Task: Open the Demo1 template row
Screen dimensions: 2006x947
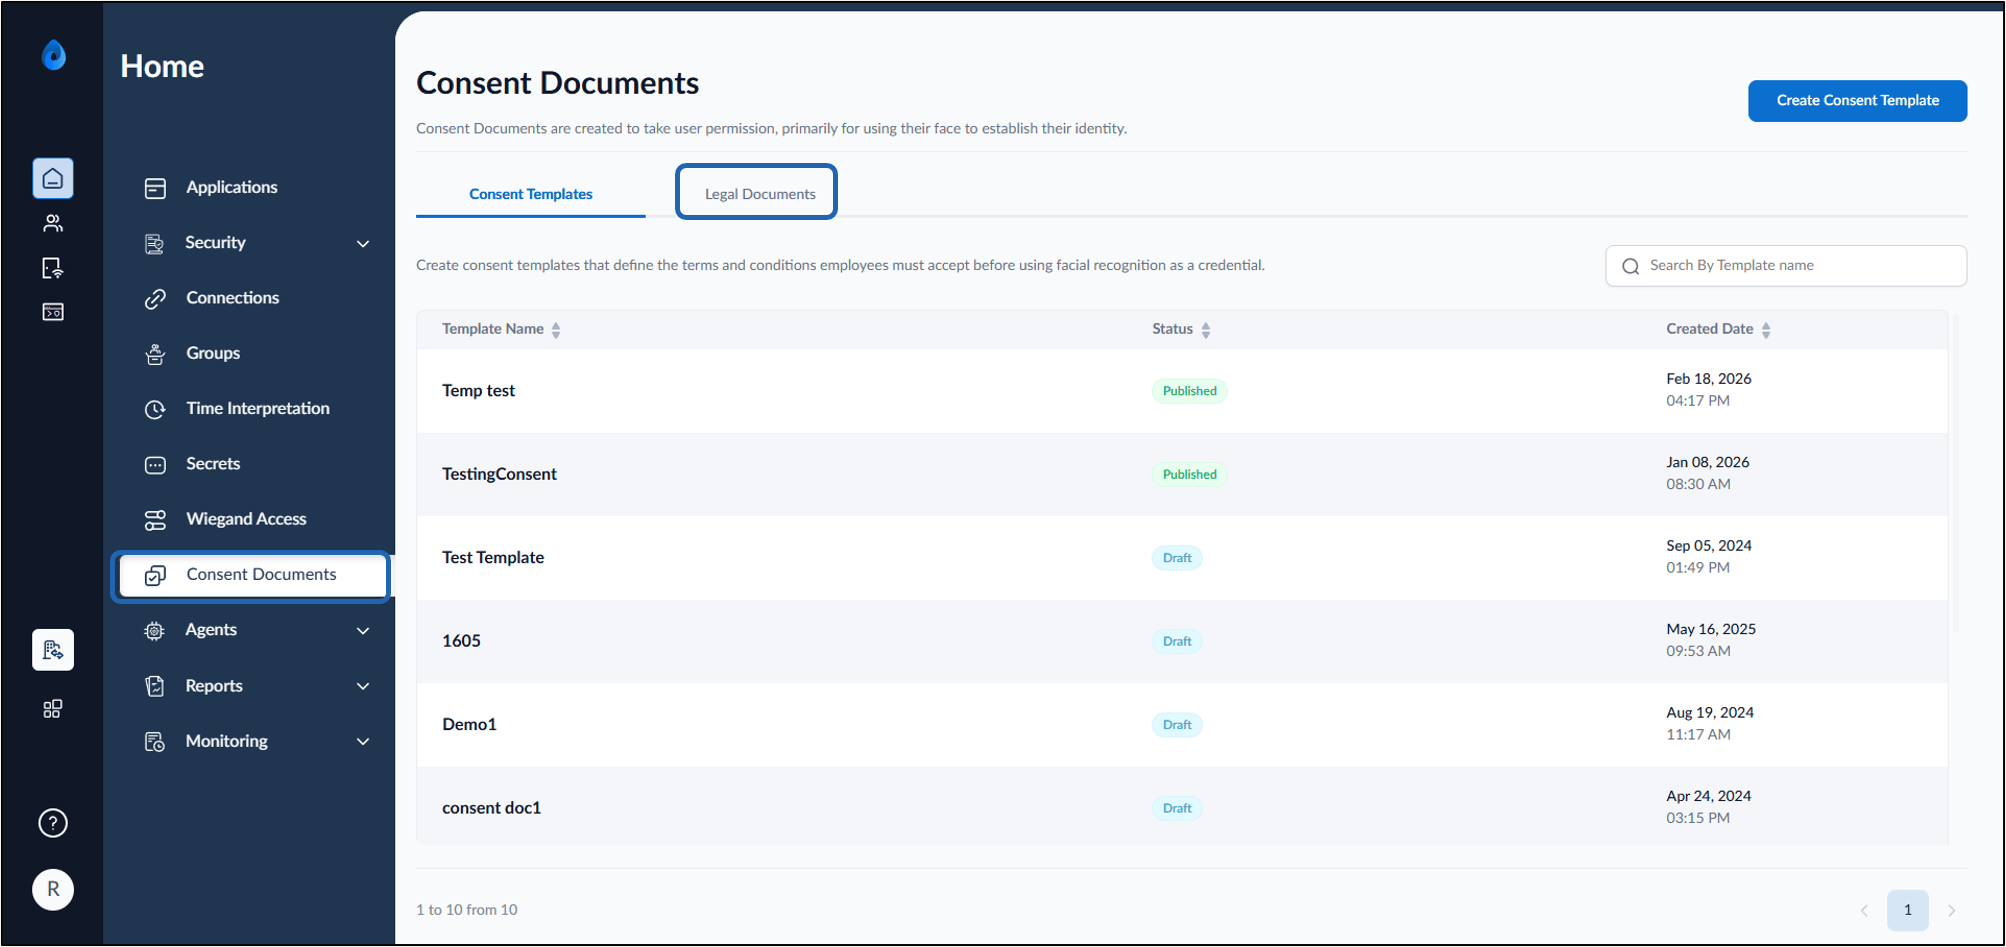Action: 1182,725
